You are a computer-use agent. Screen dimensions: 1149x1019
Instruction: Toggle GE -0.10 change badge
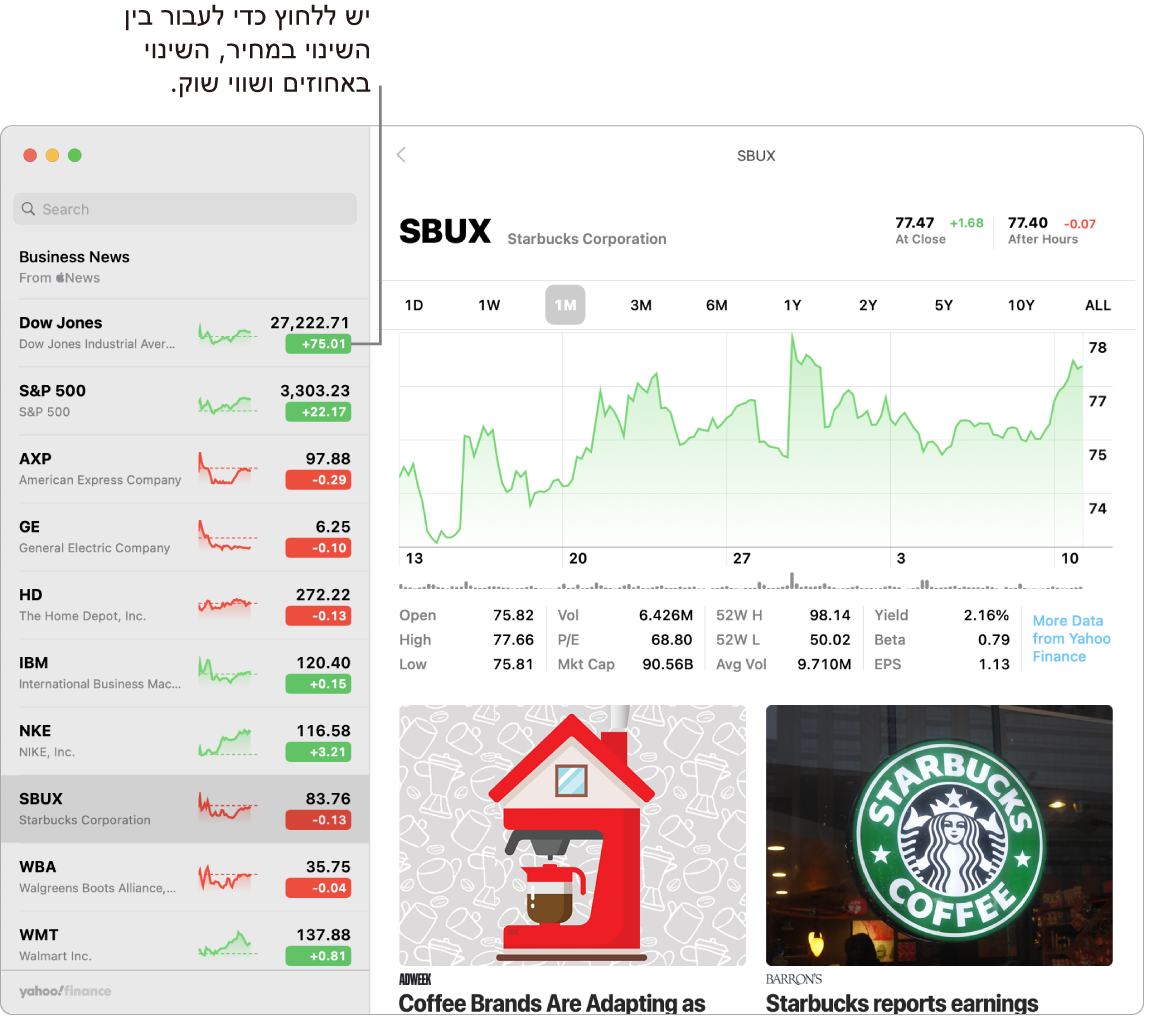point(318,548)
